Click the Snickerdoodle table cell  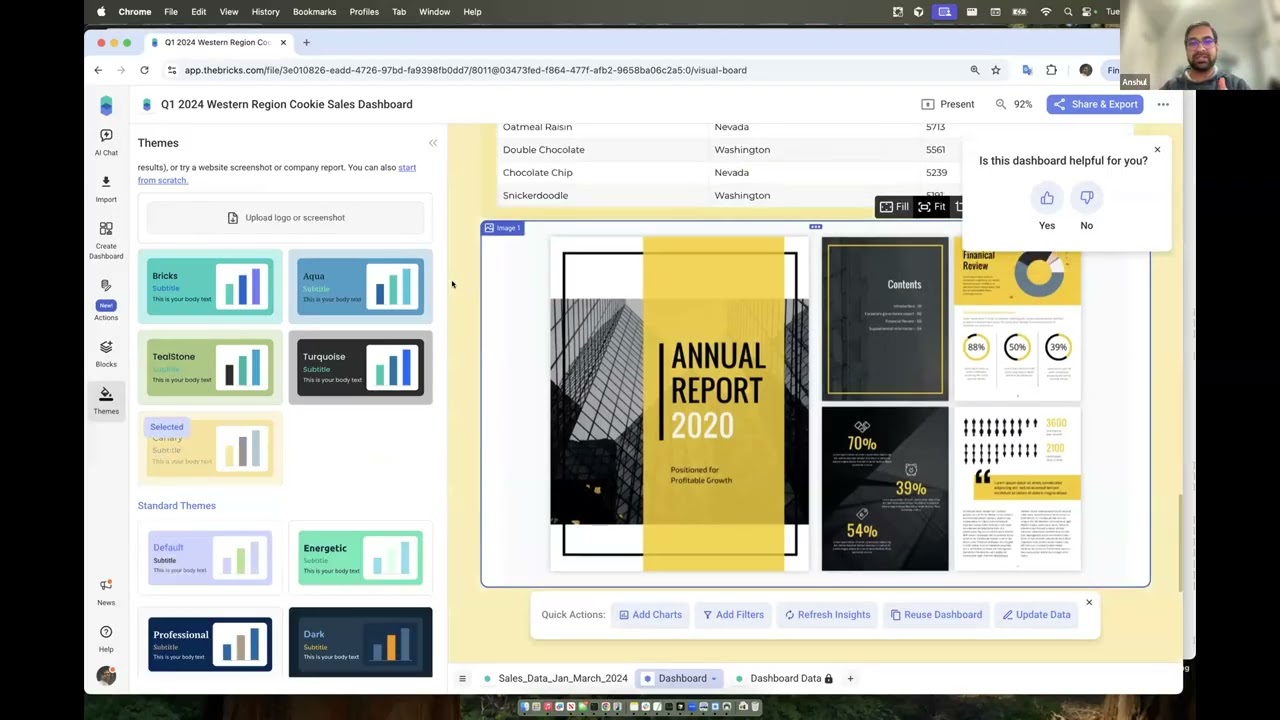coord(535,195)
